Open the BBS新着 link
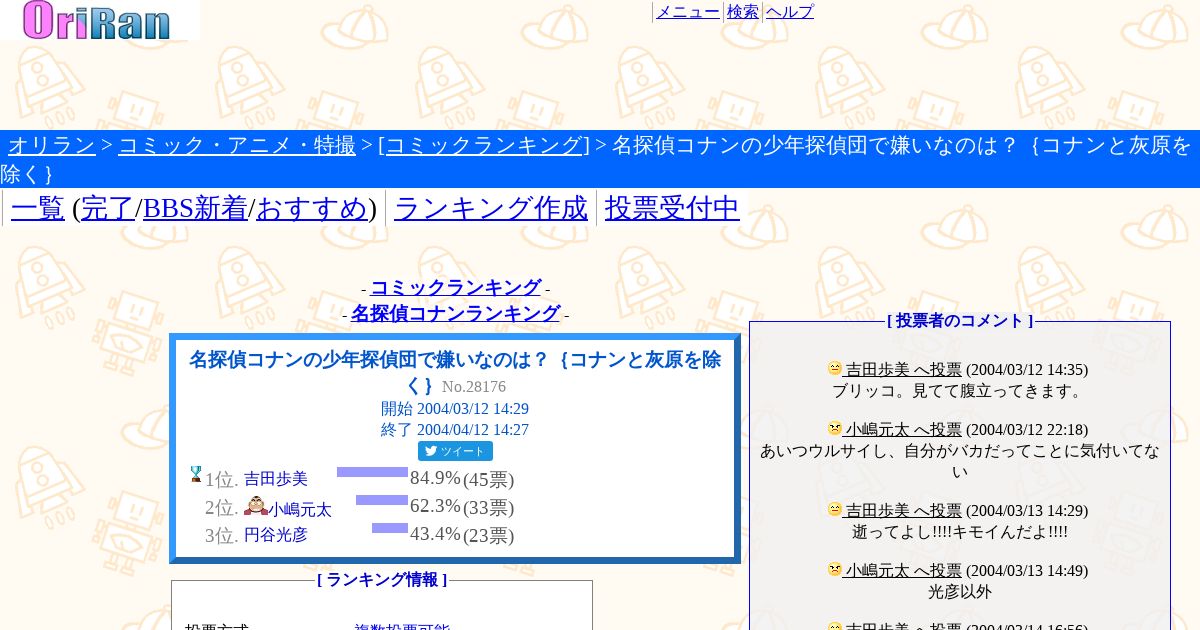This screenshot has width=1200, height=630. (195, 208)
